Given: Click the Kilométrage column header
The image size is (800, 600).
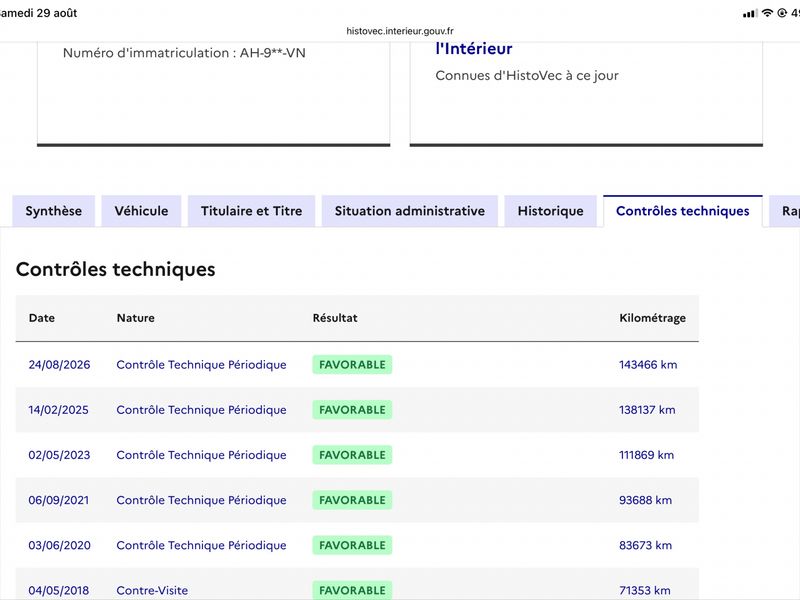Looking at the screenshot, I should coord(653,318).
